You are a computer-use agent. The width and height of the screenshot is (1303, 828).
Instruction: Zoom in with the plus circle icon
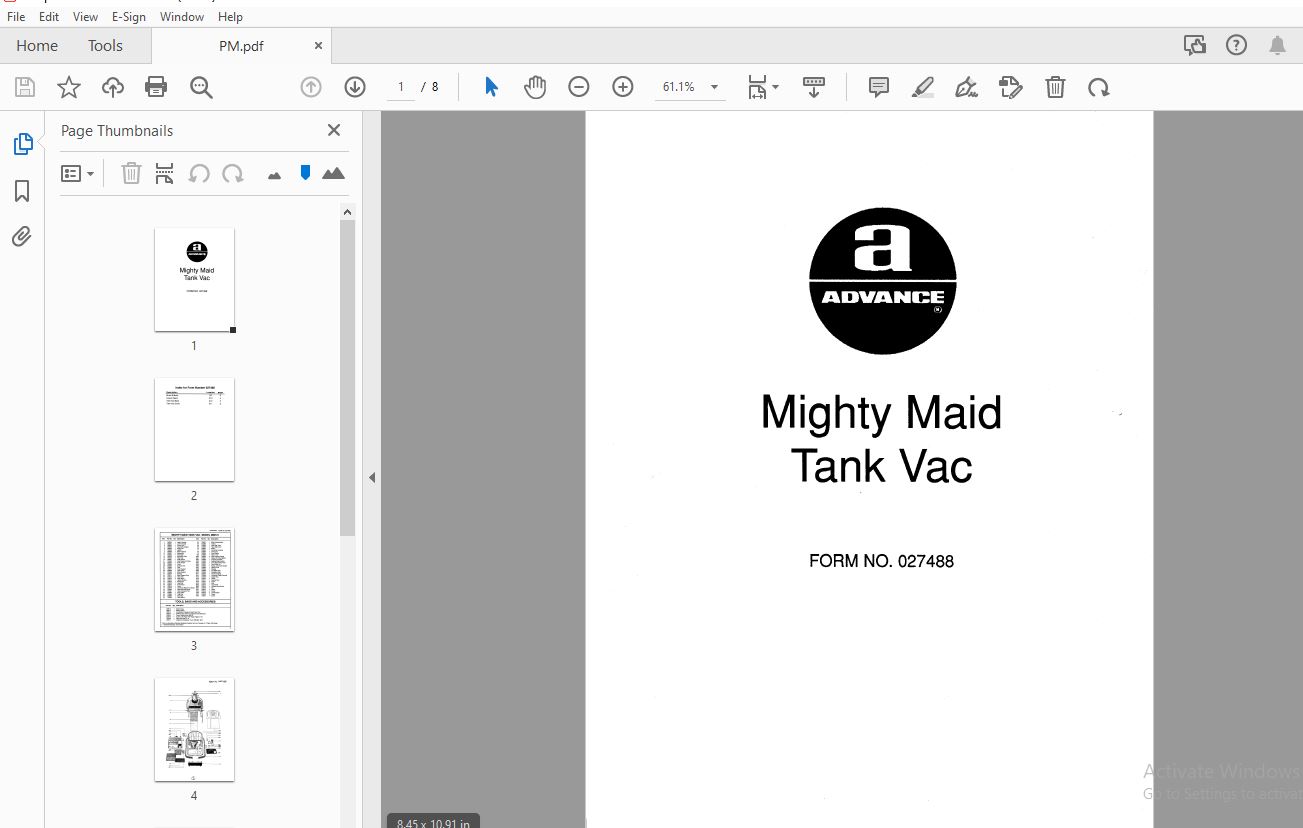coord(623,87)
